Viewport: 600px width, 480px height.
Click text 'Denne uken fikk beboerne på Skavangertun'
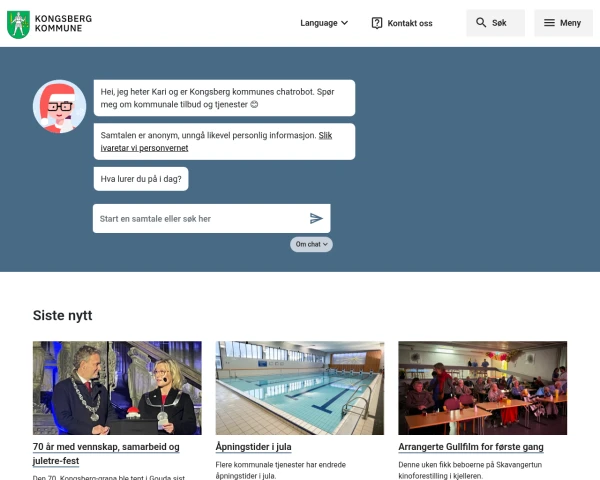(x=470, y=465)
